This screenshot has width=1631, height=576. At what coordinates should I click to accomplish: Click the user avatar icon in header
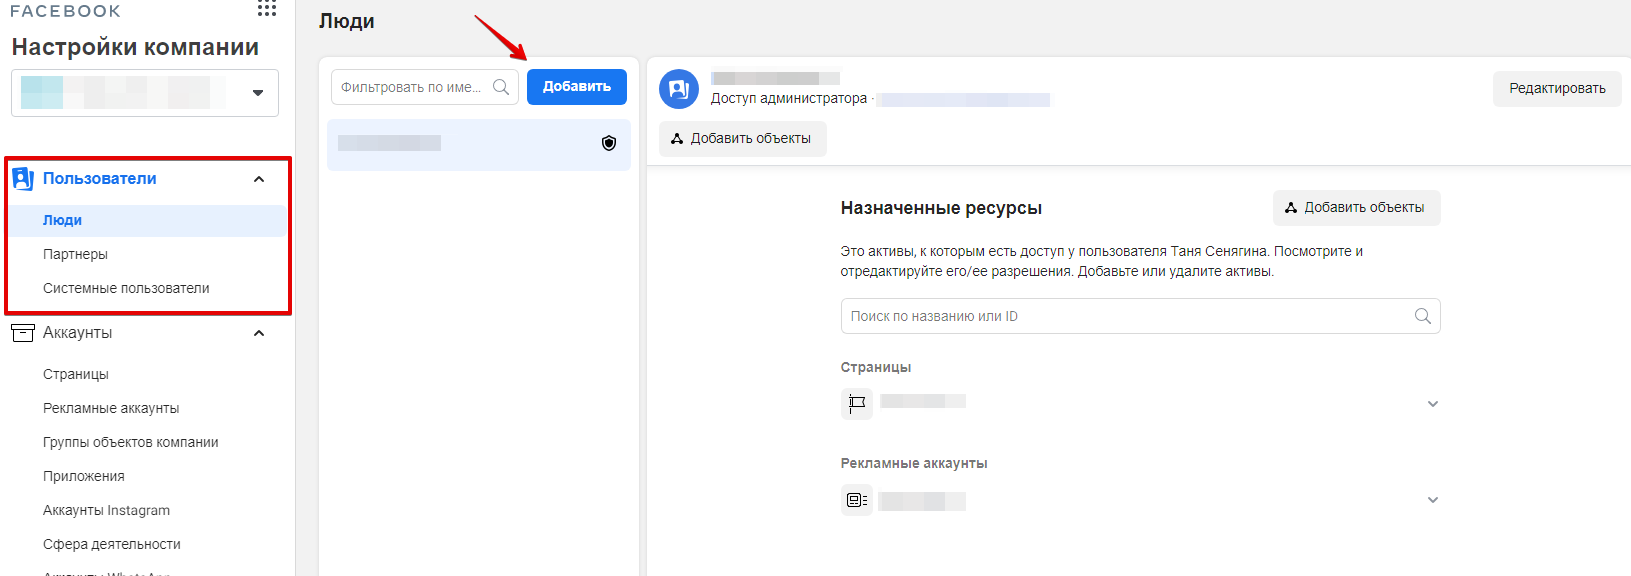(x=679, y=89)
